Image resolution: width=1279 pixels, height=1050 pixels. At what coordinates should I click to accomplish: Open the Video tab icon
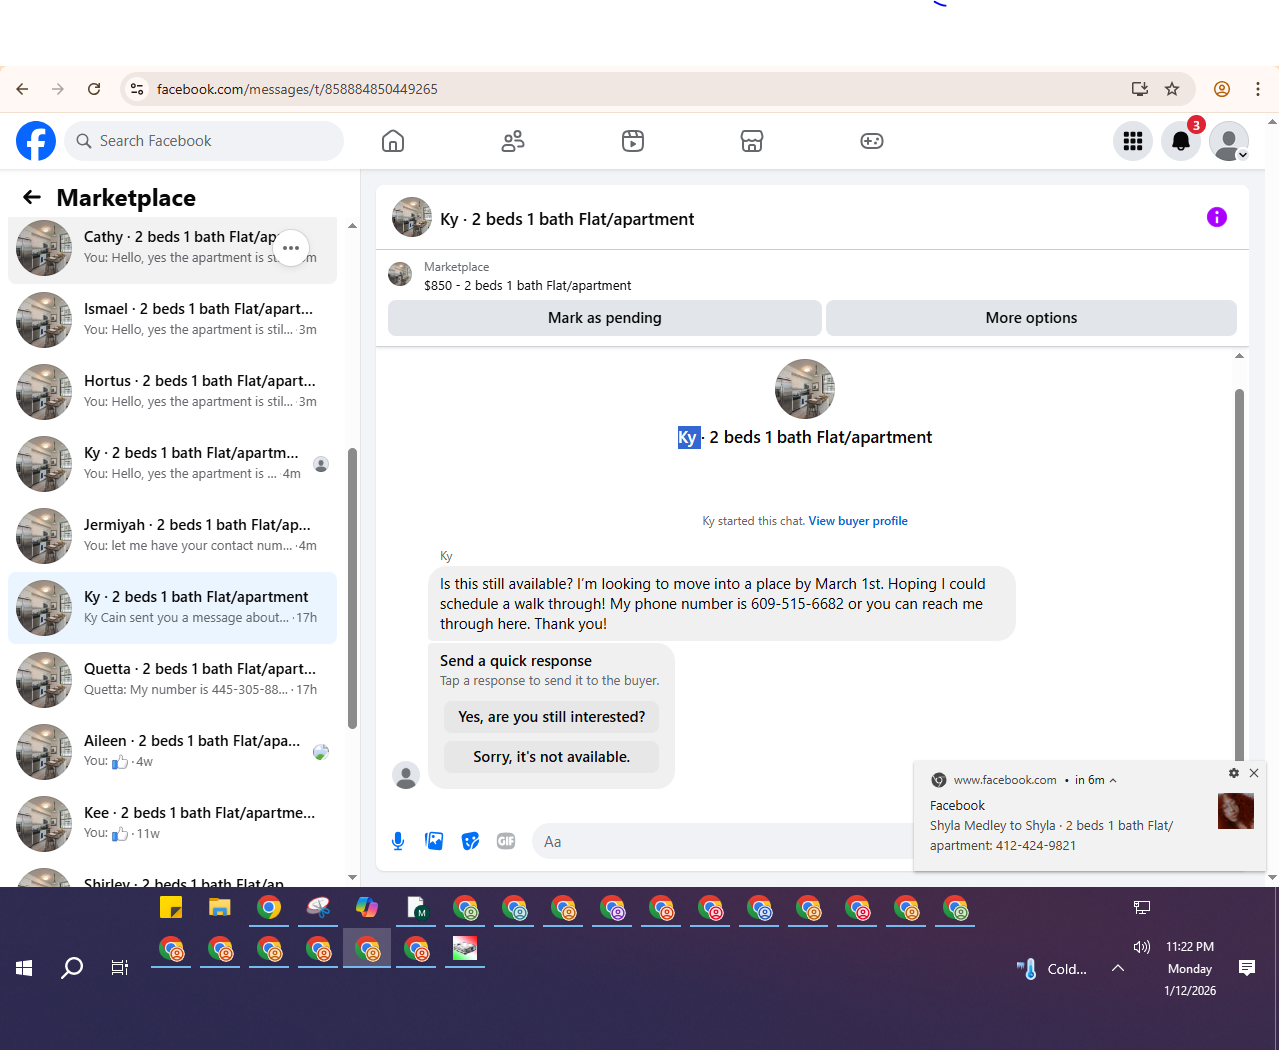pos(633,141)
